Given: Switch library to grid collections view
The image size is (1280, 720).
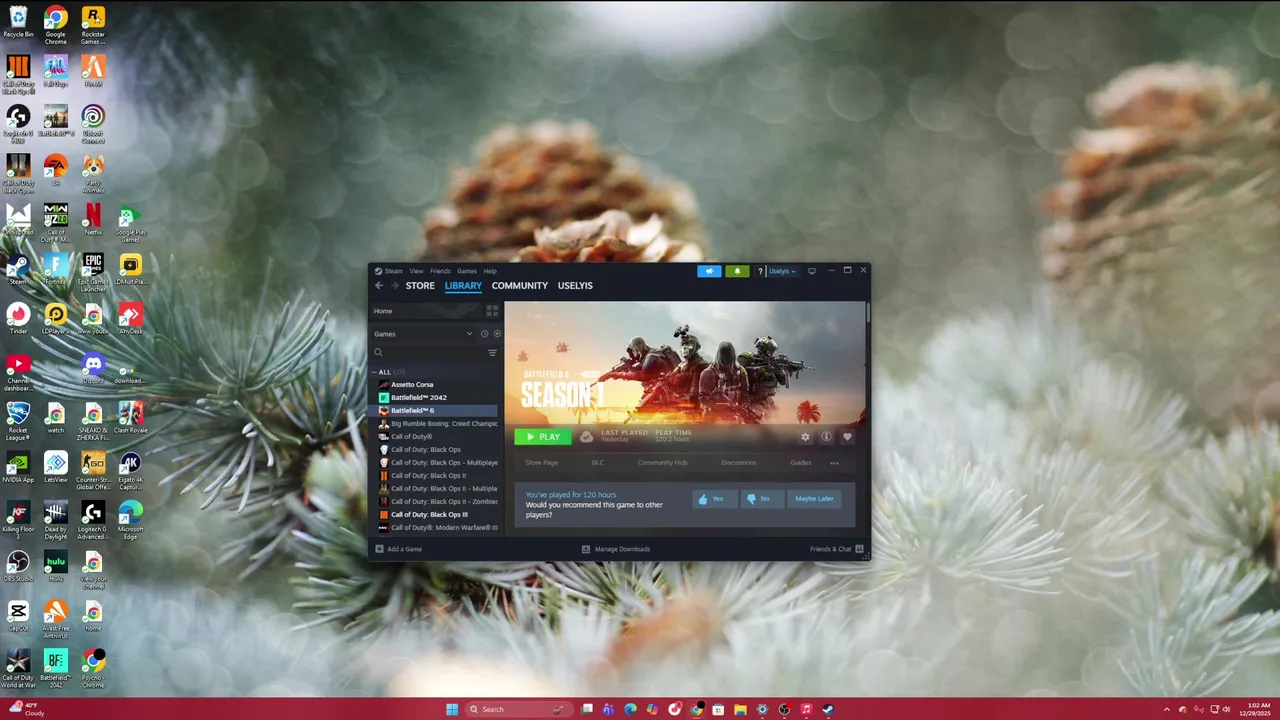Looking at the screenshot, I should point(492,311).
